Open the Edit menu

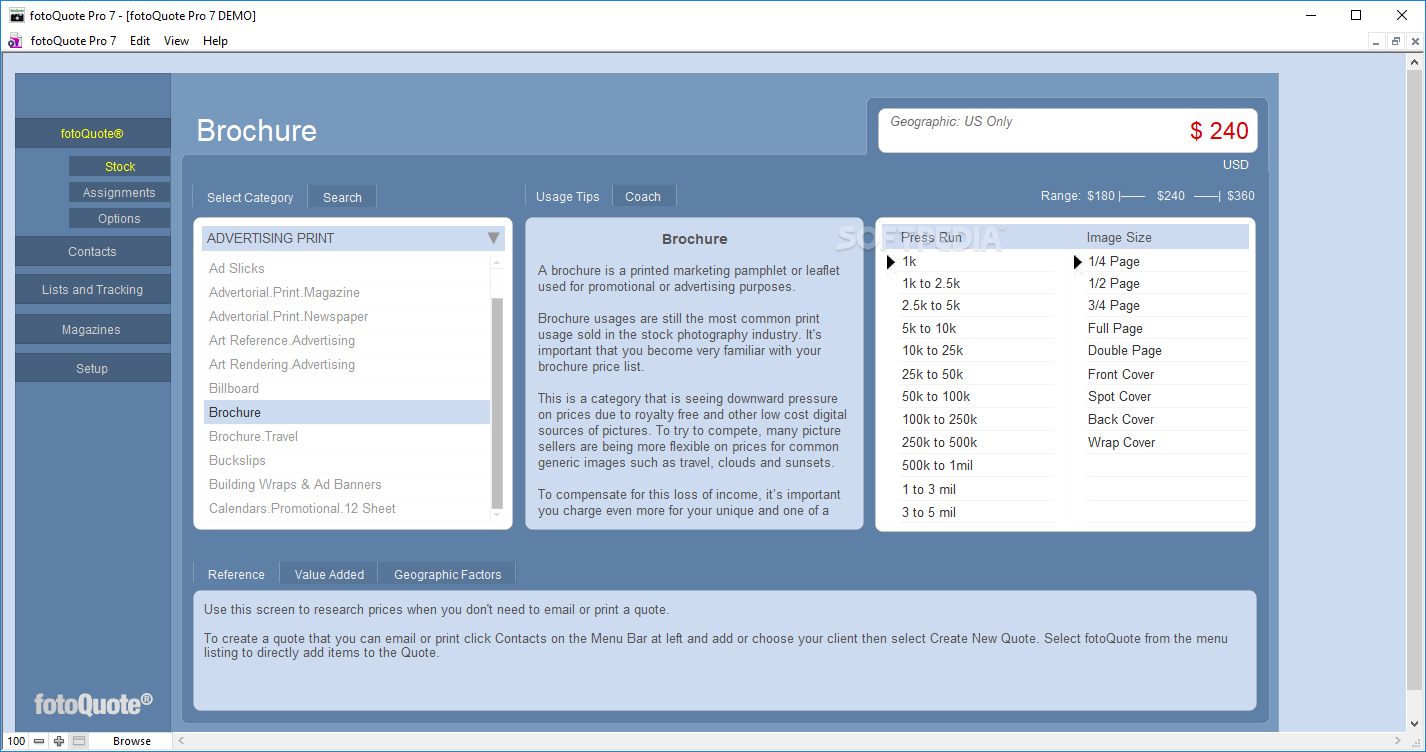click(140, 41)
